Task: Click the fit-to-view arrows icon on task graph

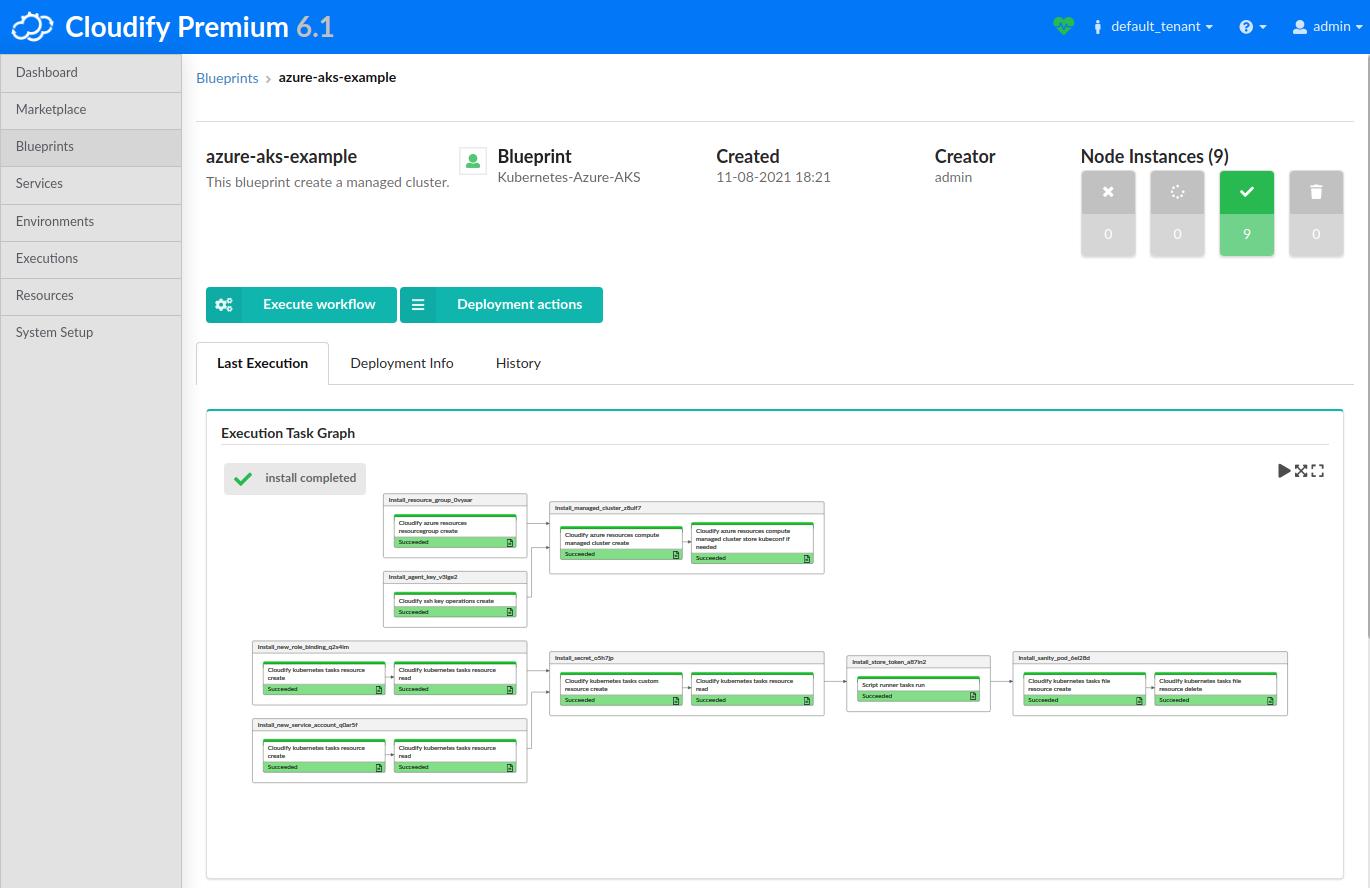Action: (x=1301, y=470)
